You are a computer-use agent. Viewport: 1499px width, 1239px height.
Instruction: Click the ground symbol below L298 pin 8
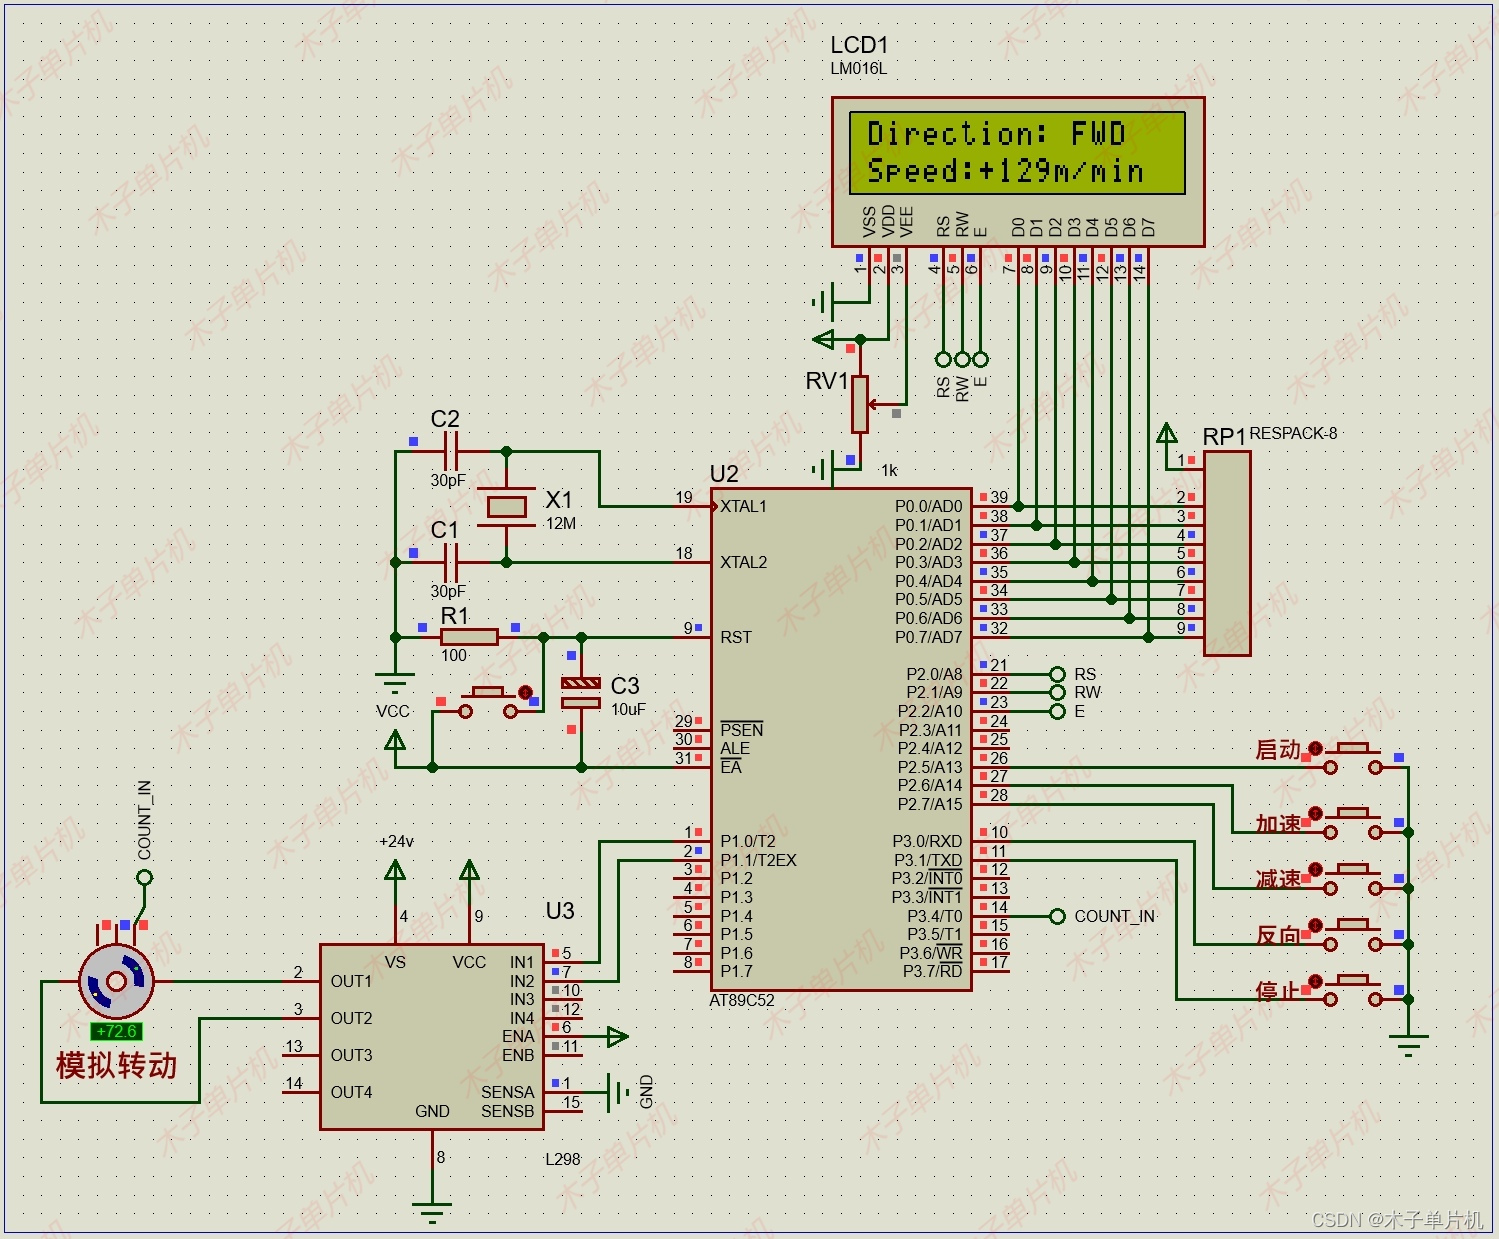click(x=432, y=1212)
